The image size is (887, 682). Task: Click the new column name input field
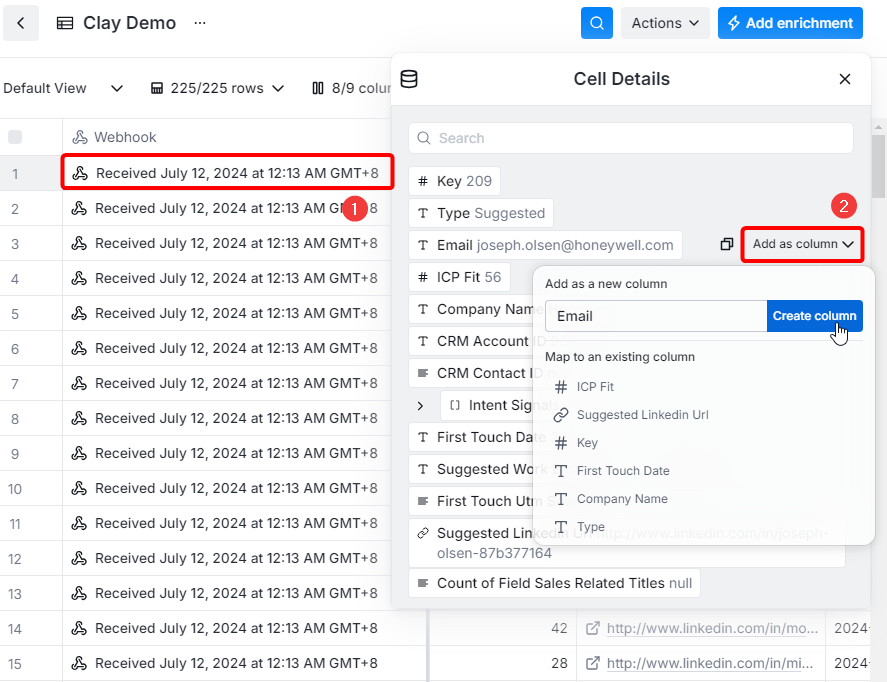(656, 316)
